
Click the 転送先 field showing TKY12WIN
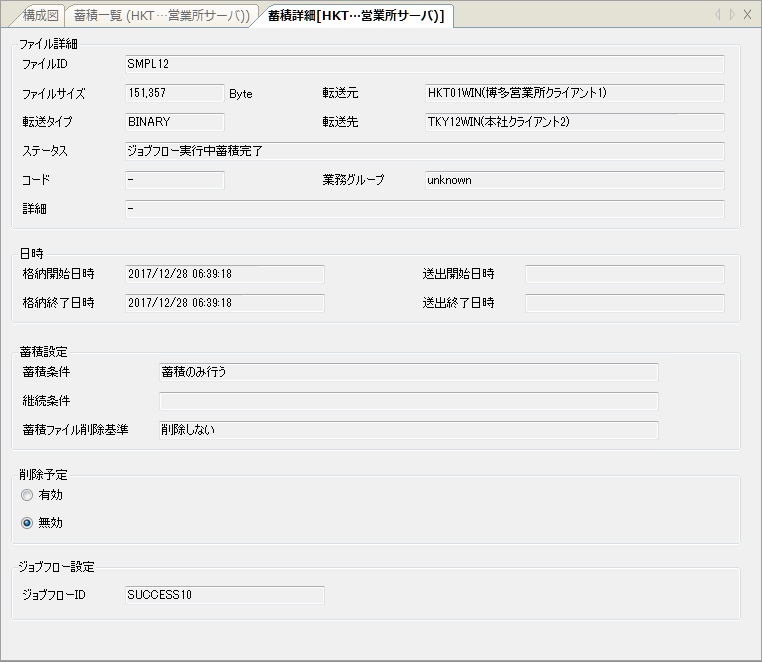[574, 122]
